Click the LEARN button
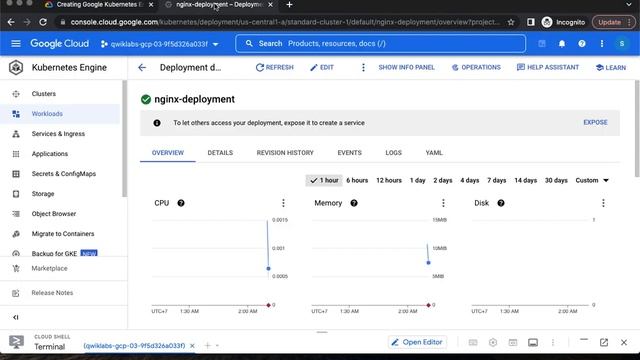 pyautogui.click(x=611, y=68)
